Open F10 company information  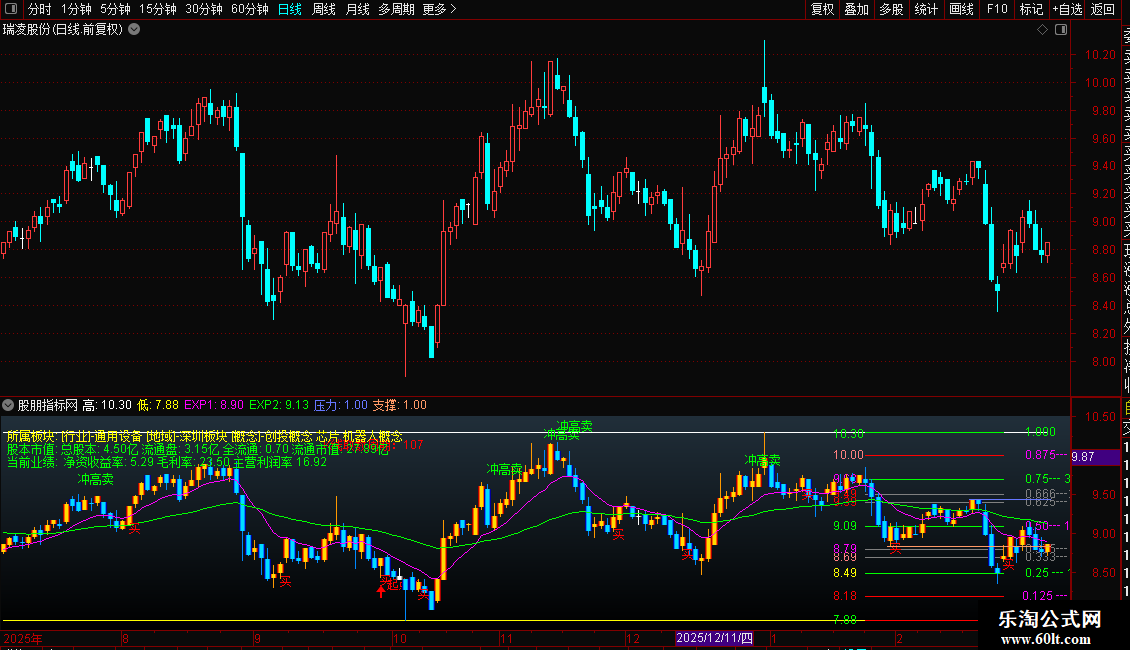(997, 9)
